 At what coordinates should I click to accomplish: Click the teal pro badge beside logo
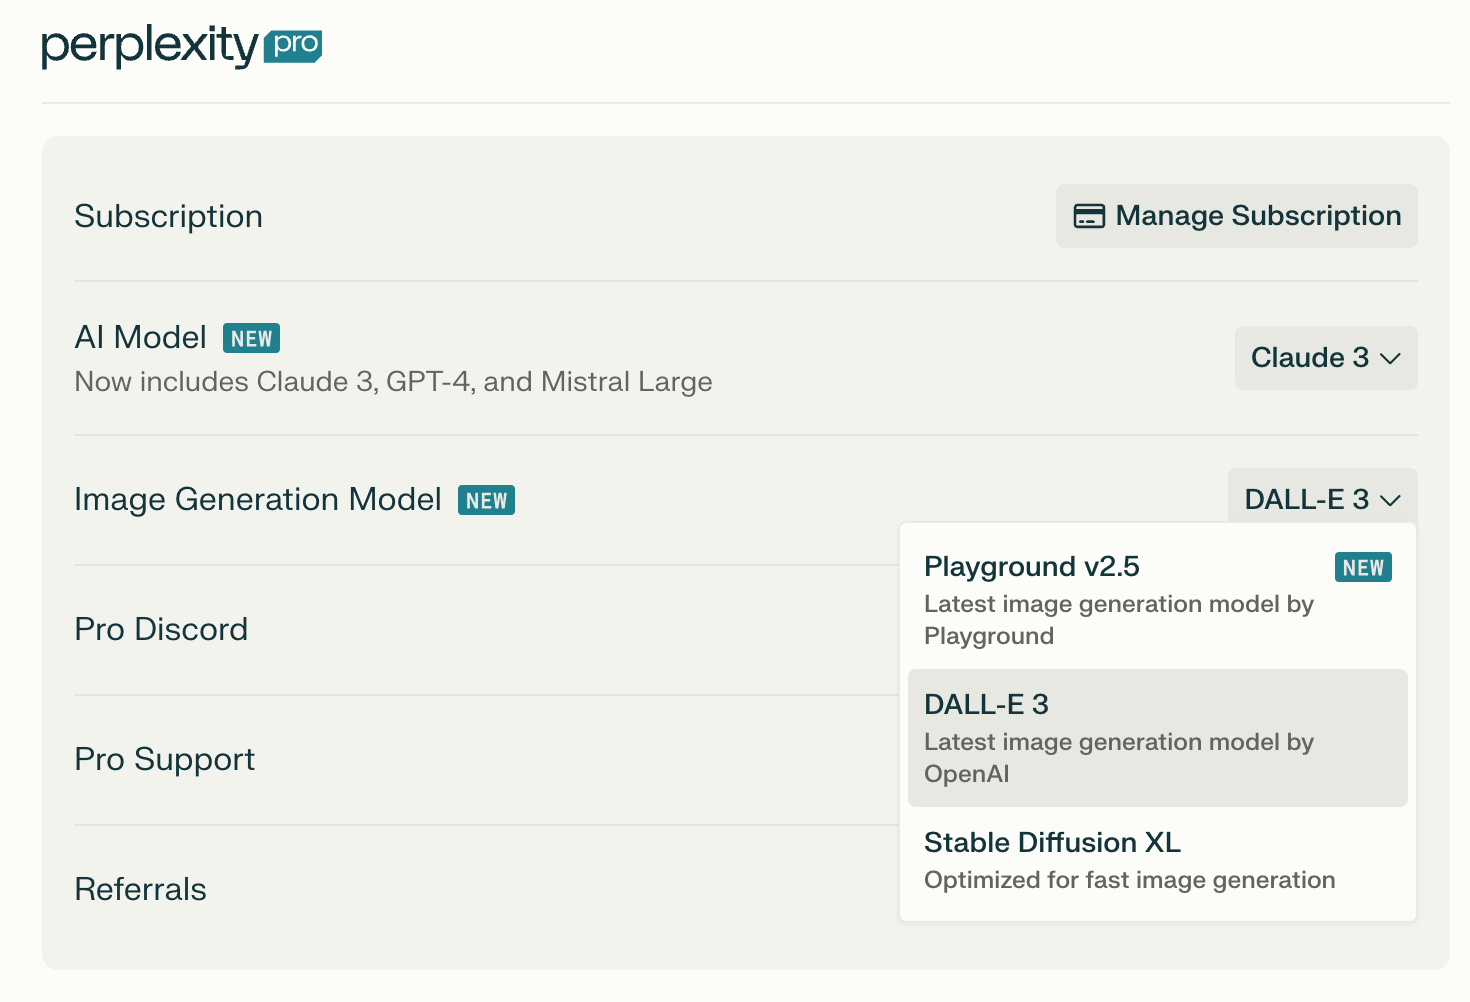click(293, 45)
